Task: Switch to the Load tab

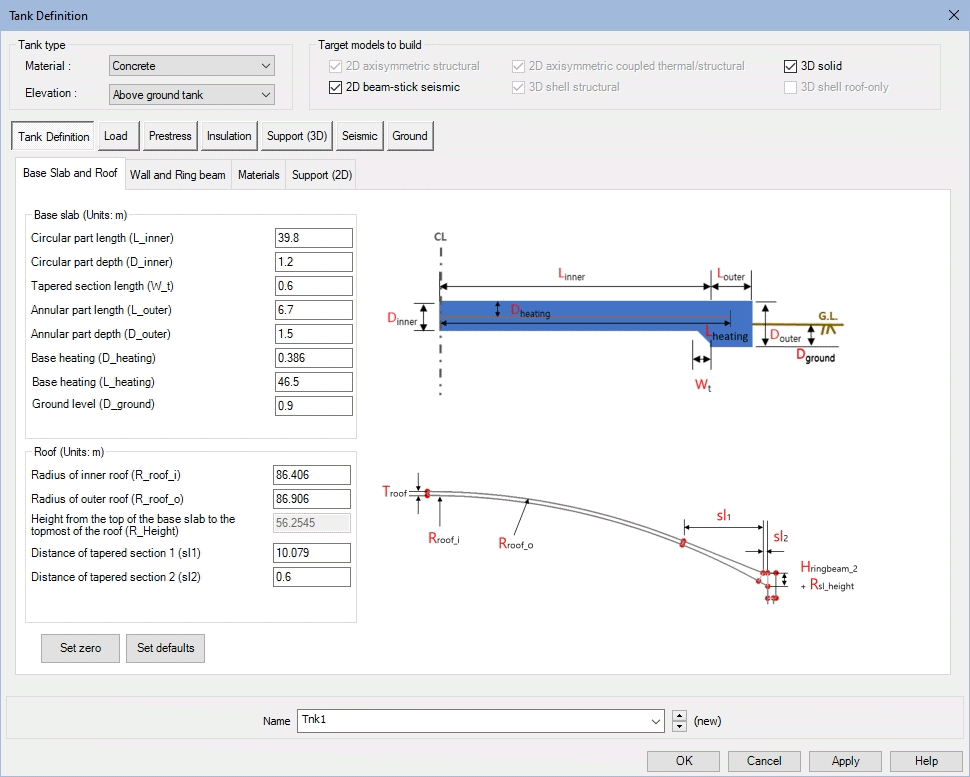Action: pyautogui.click(x=116, y=136)
